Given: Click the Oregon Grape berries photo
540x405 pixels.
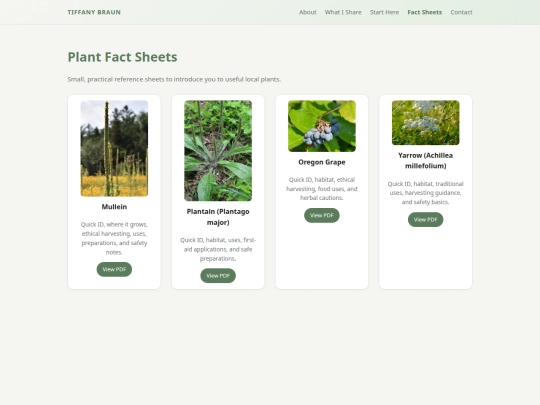Looking at the screenshot, I should 322,126.
